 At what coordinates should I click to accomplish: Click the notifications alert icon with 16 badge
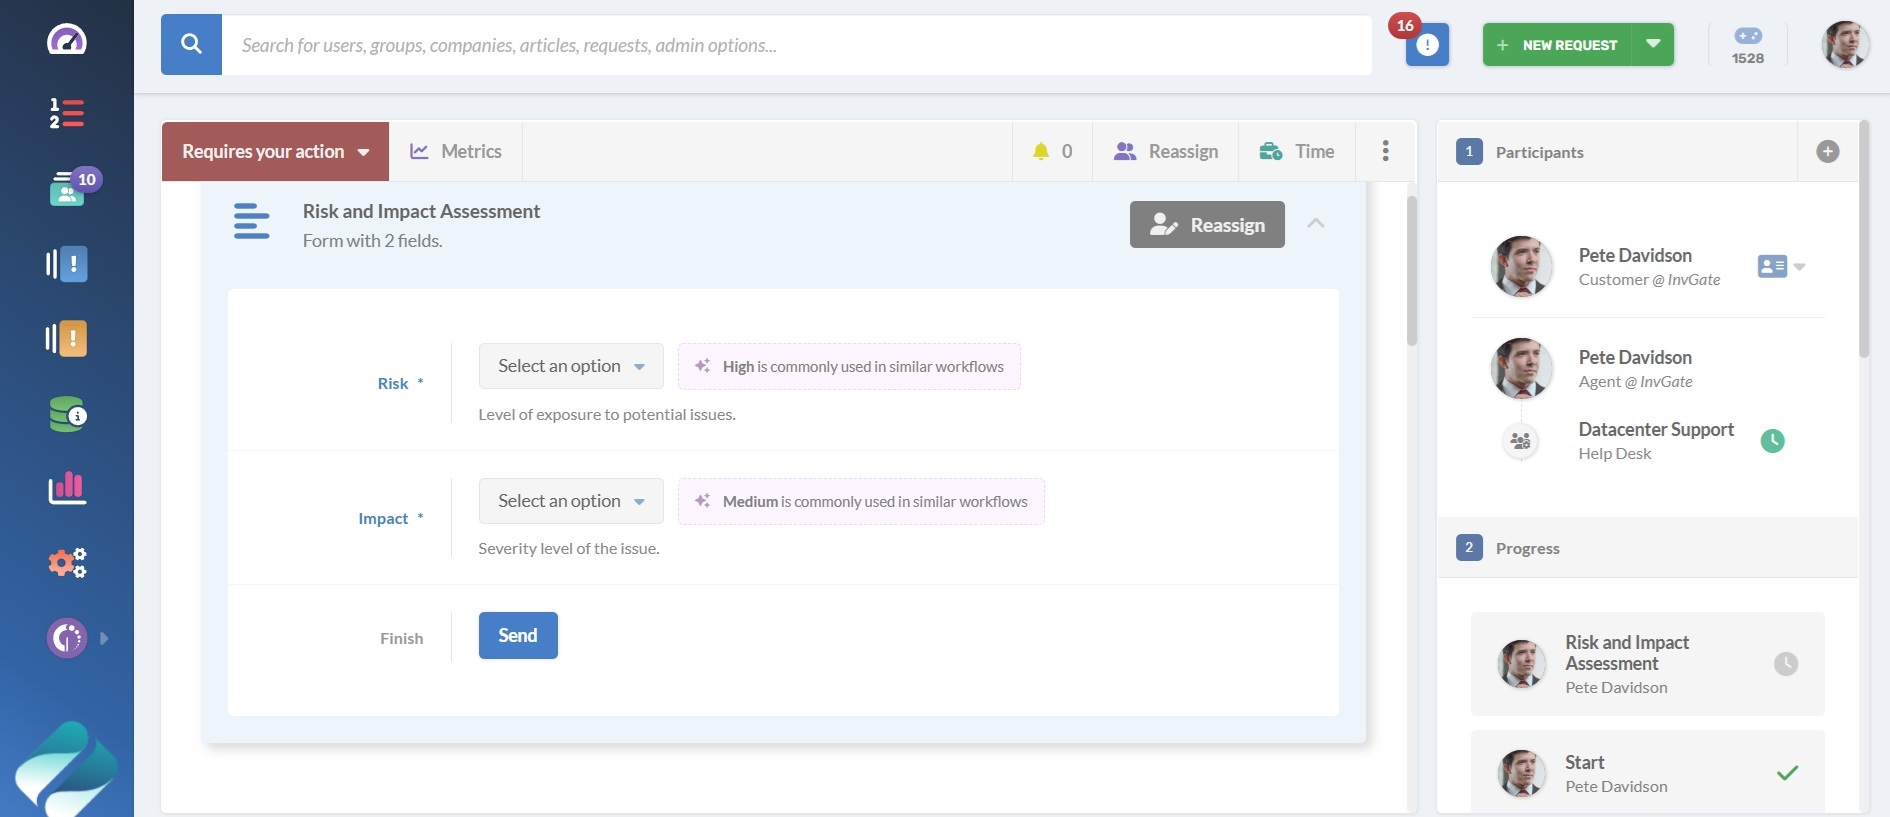[x=1426, y=45]
